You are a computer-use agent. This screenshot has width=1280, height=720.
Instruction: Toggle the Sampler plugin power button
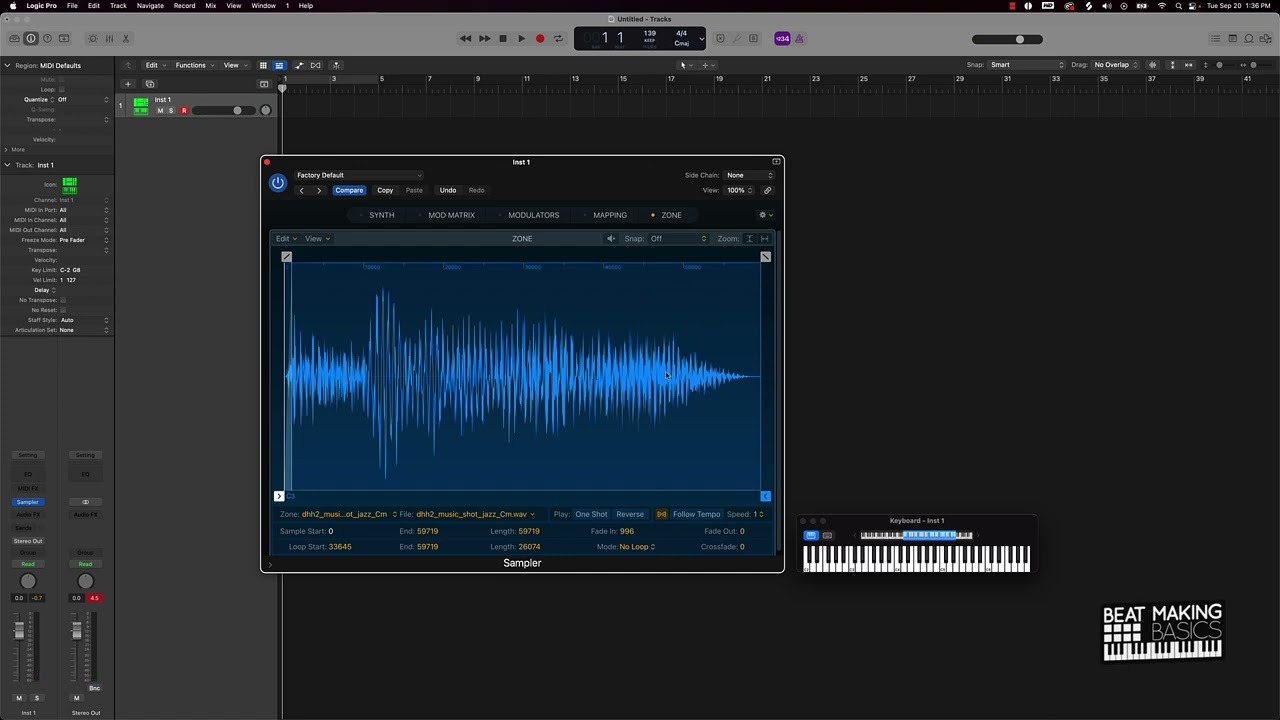pyautogui.click(x=278, y=183)
